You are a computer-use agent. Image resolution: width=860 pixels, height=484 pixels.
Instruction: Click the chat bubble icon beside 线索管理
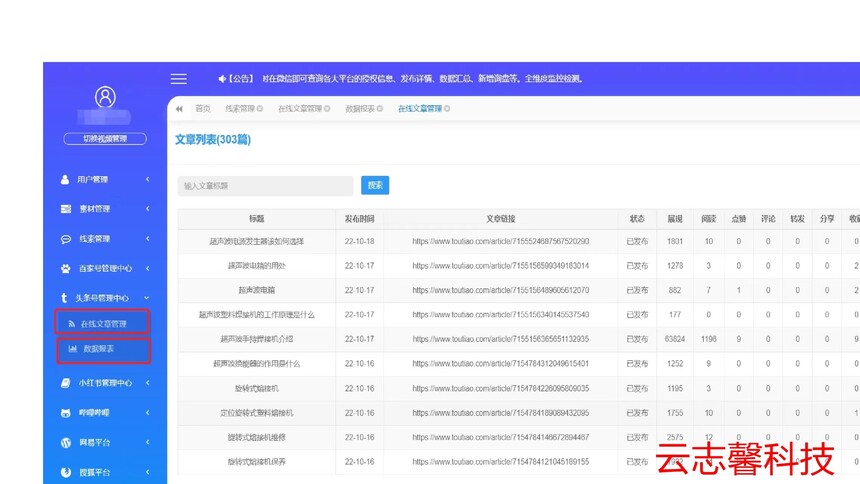(x=66, y=239)
